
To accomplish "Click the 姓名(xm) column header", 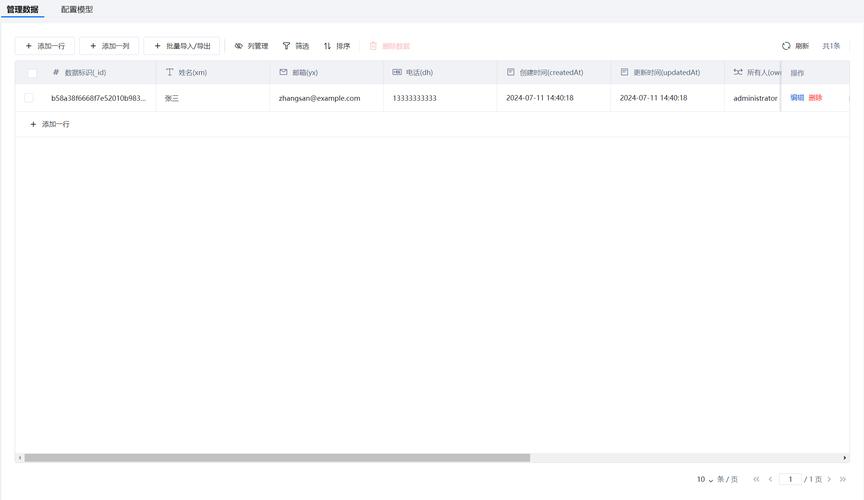I will (213, 72).
